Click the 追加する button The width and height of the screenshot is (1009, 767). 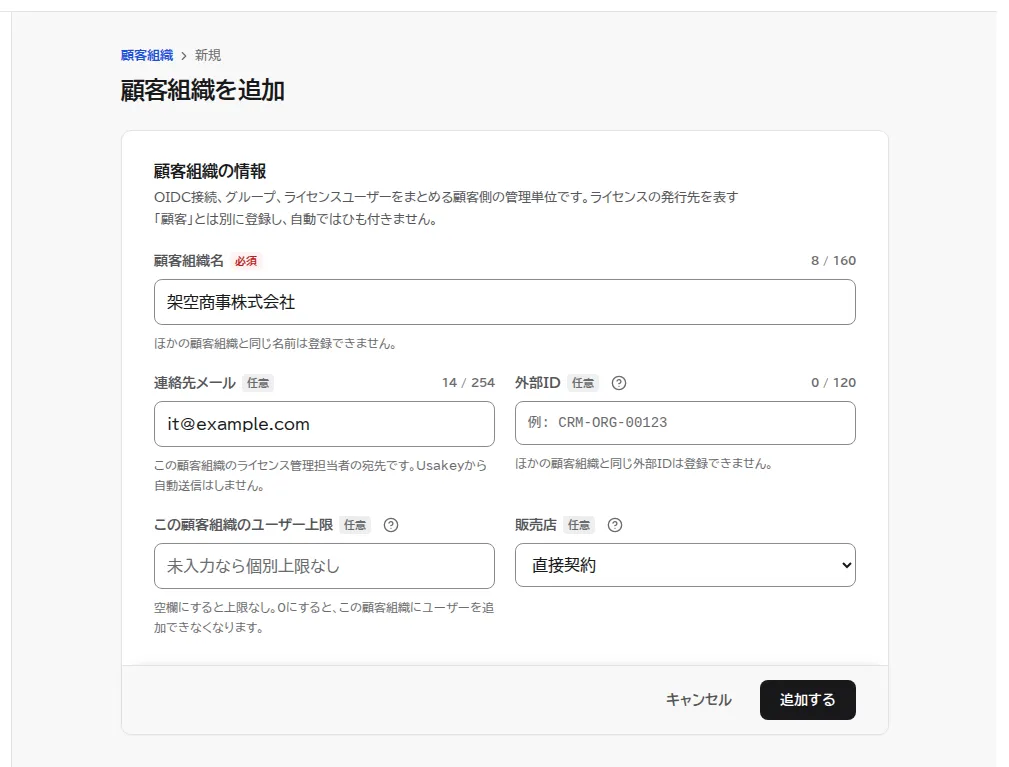click(808, 699)
